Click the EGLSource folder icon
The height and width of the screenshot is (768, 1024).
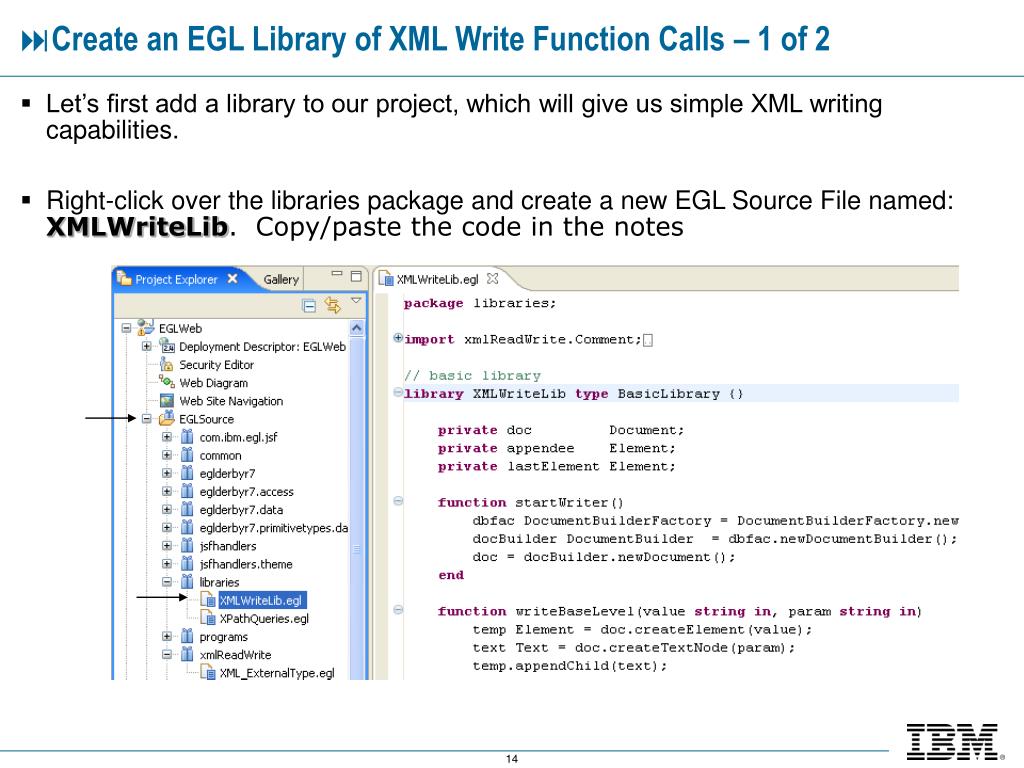click(x=167, y=418)
